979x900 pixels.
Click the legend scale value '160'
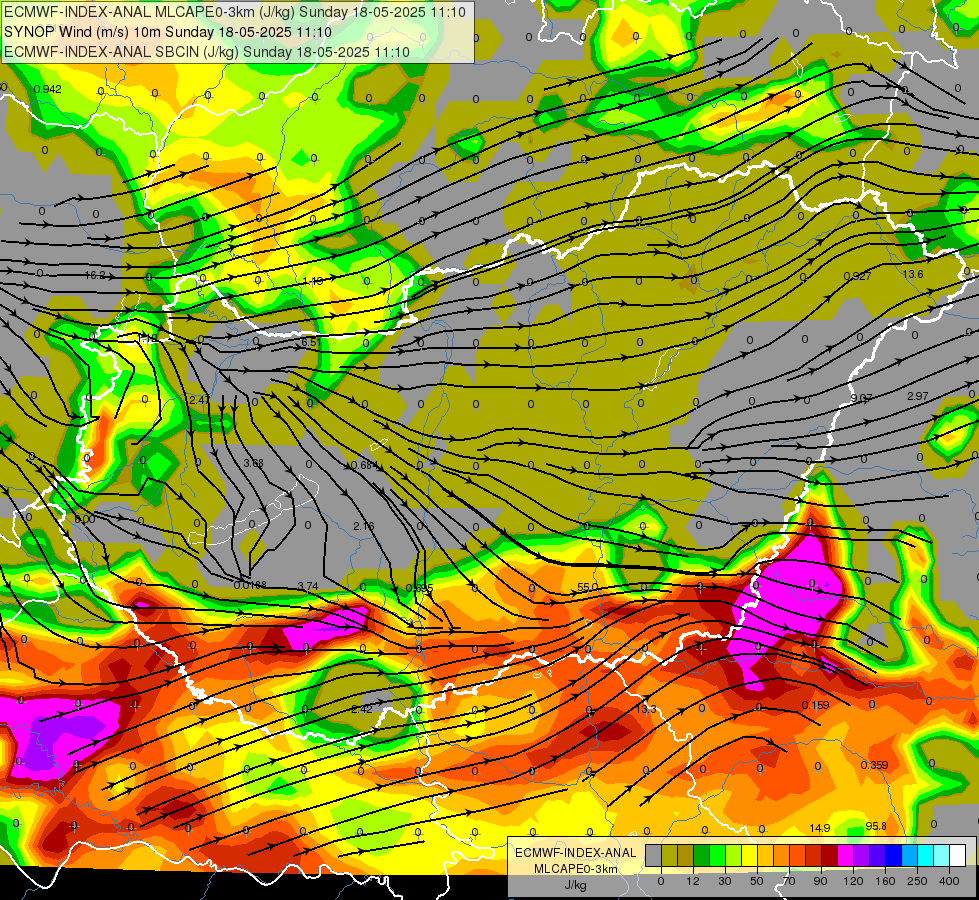(x=885, y=881)
